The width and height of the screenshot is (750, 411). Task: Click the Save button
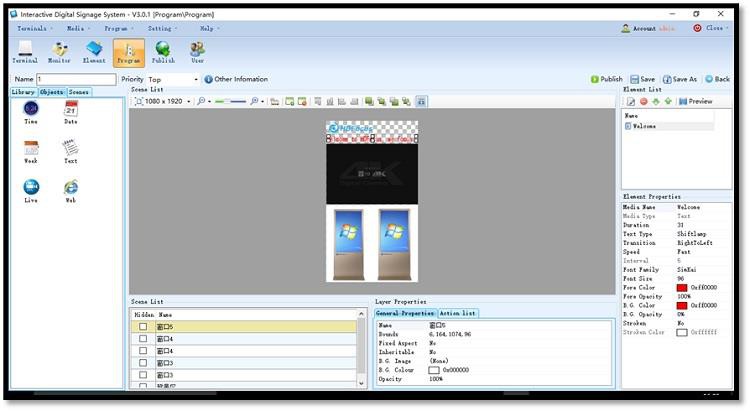[642, 79]
